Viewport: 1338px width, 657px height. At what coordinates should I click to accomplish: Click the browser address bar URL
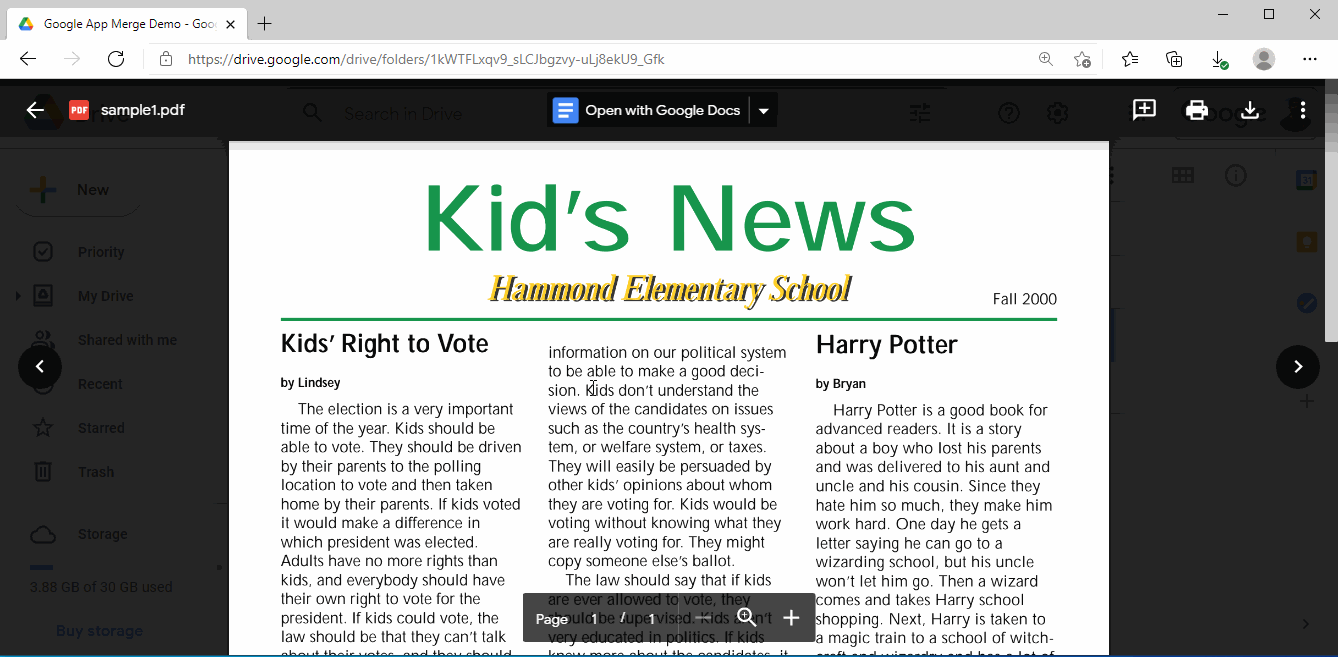point(426,59)
